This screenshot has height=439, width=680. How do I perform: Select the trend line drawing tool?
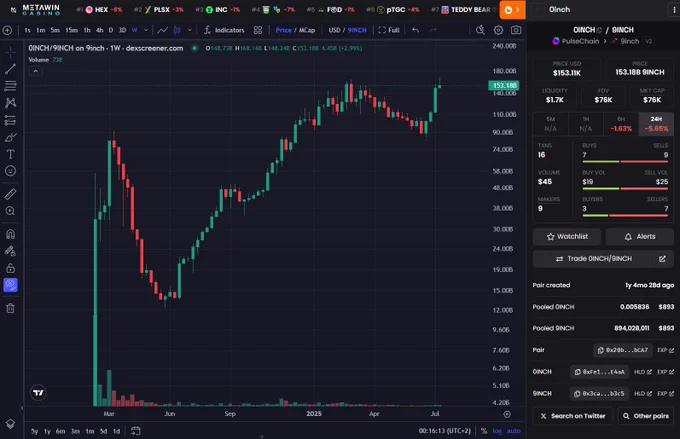tap(10, 69)
